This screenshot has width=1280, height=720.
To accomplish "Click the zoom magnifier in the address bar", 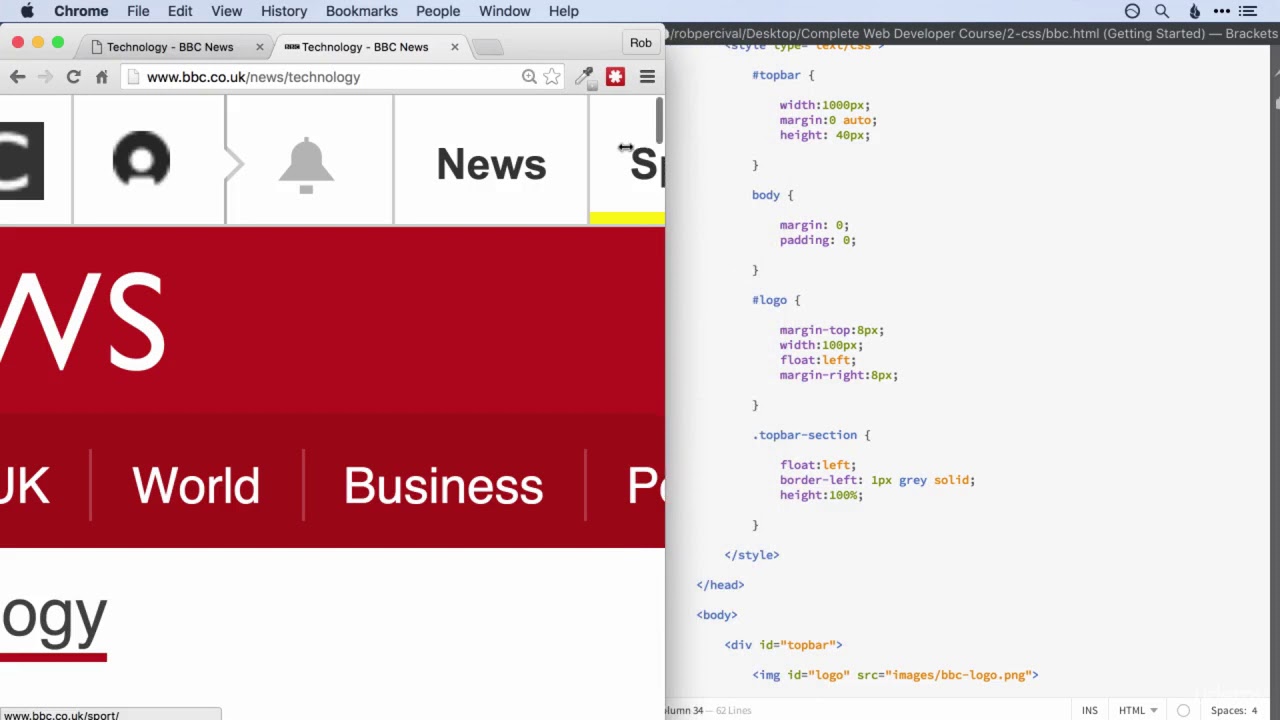I will point(529,77).
